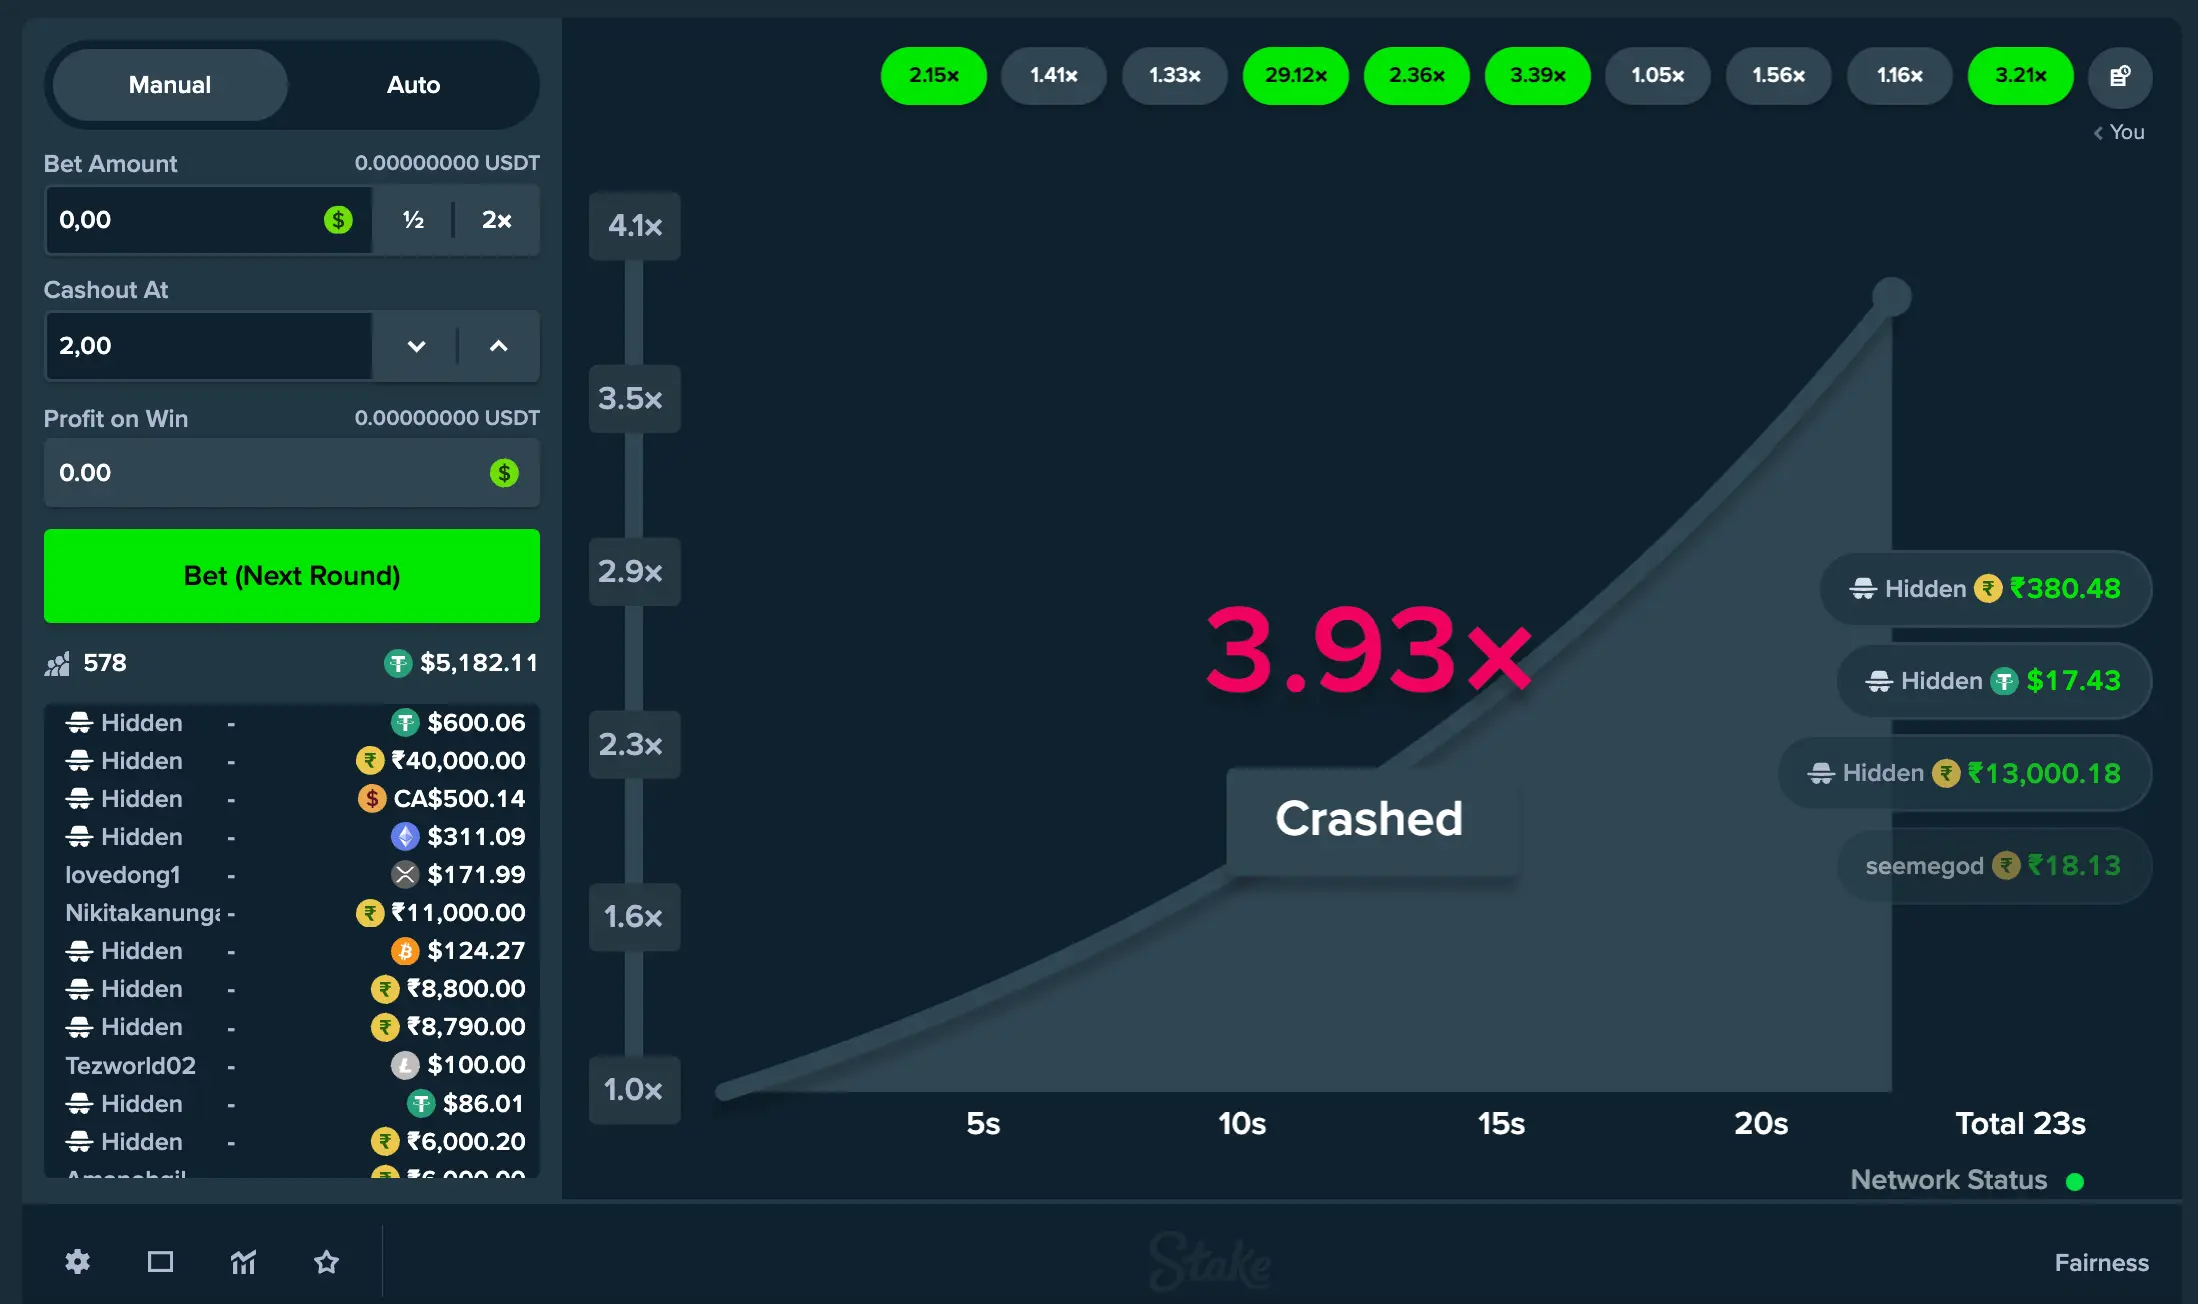The image size is (2198, 1304).
Task: Double the bet with the 2x button
Action: click(496, 220)
